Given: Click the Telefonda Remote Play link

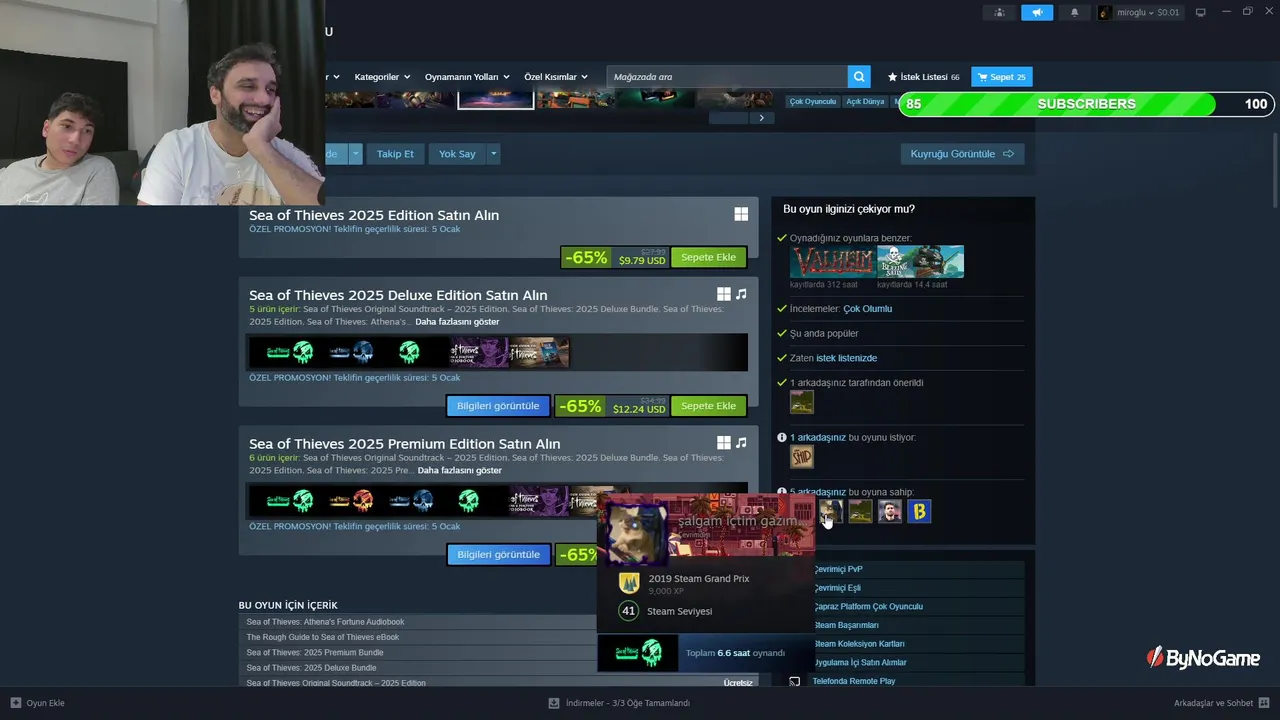Looking at the screenshot, I should 854,681.
